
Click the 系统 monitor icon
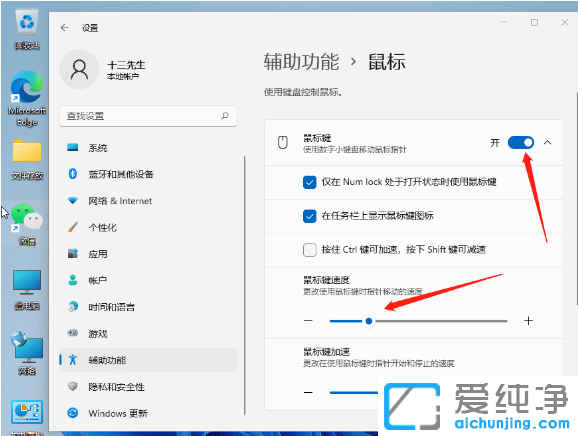click(73, 147)
